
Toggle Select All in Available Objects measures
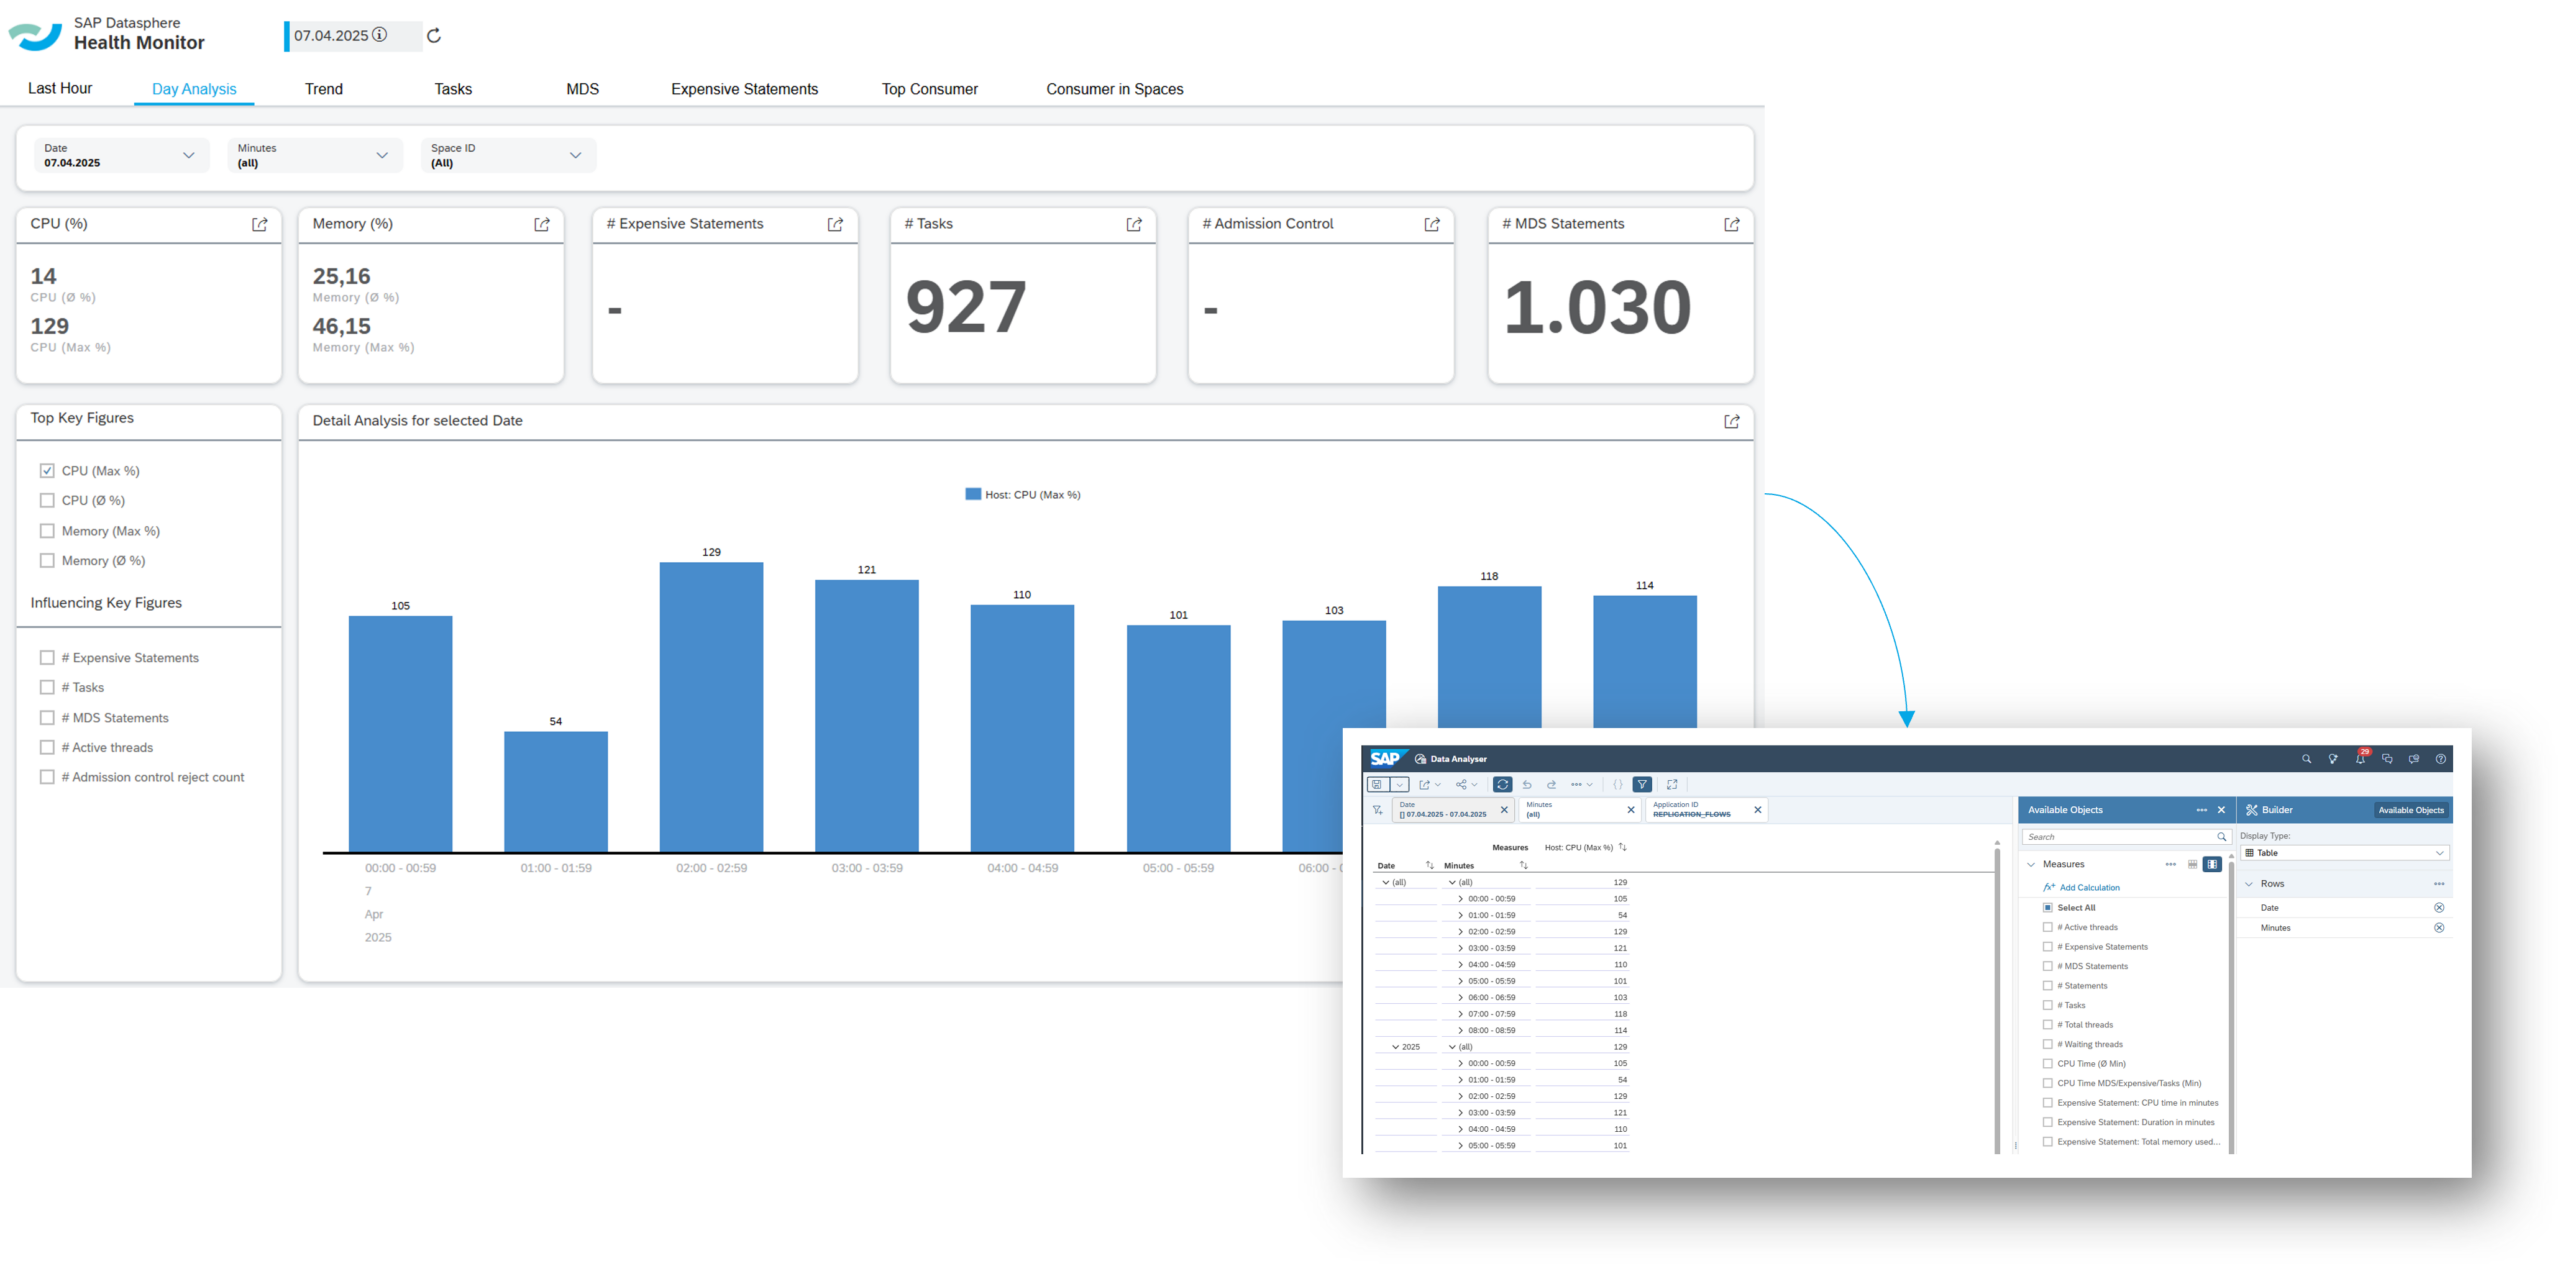(x=2047, y=908)
